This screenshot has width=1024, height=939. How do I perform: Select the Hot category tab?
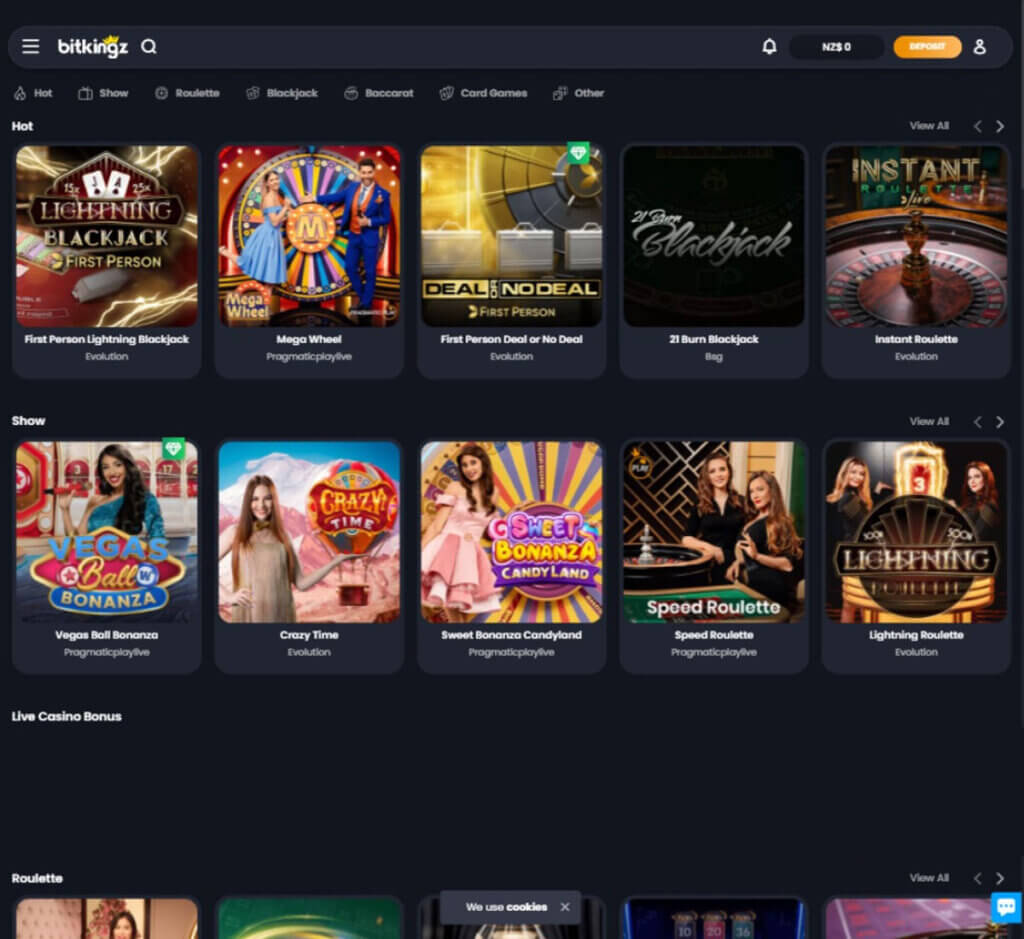[33, 93]
